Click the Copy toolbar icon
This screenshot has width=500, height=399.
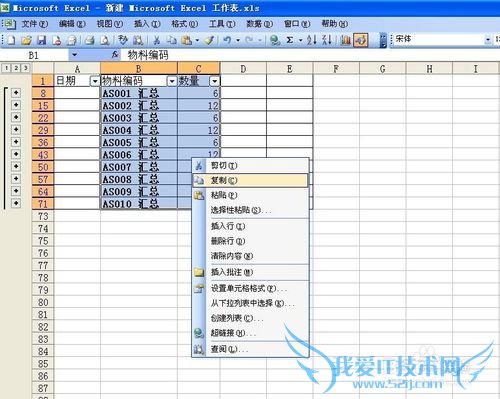pos(172,40)
